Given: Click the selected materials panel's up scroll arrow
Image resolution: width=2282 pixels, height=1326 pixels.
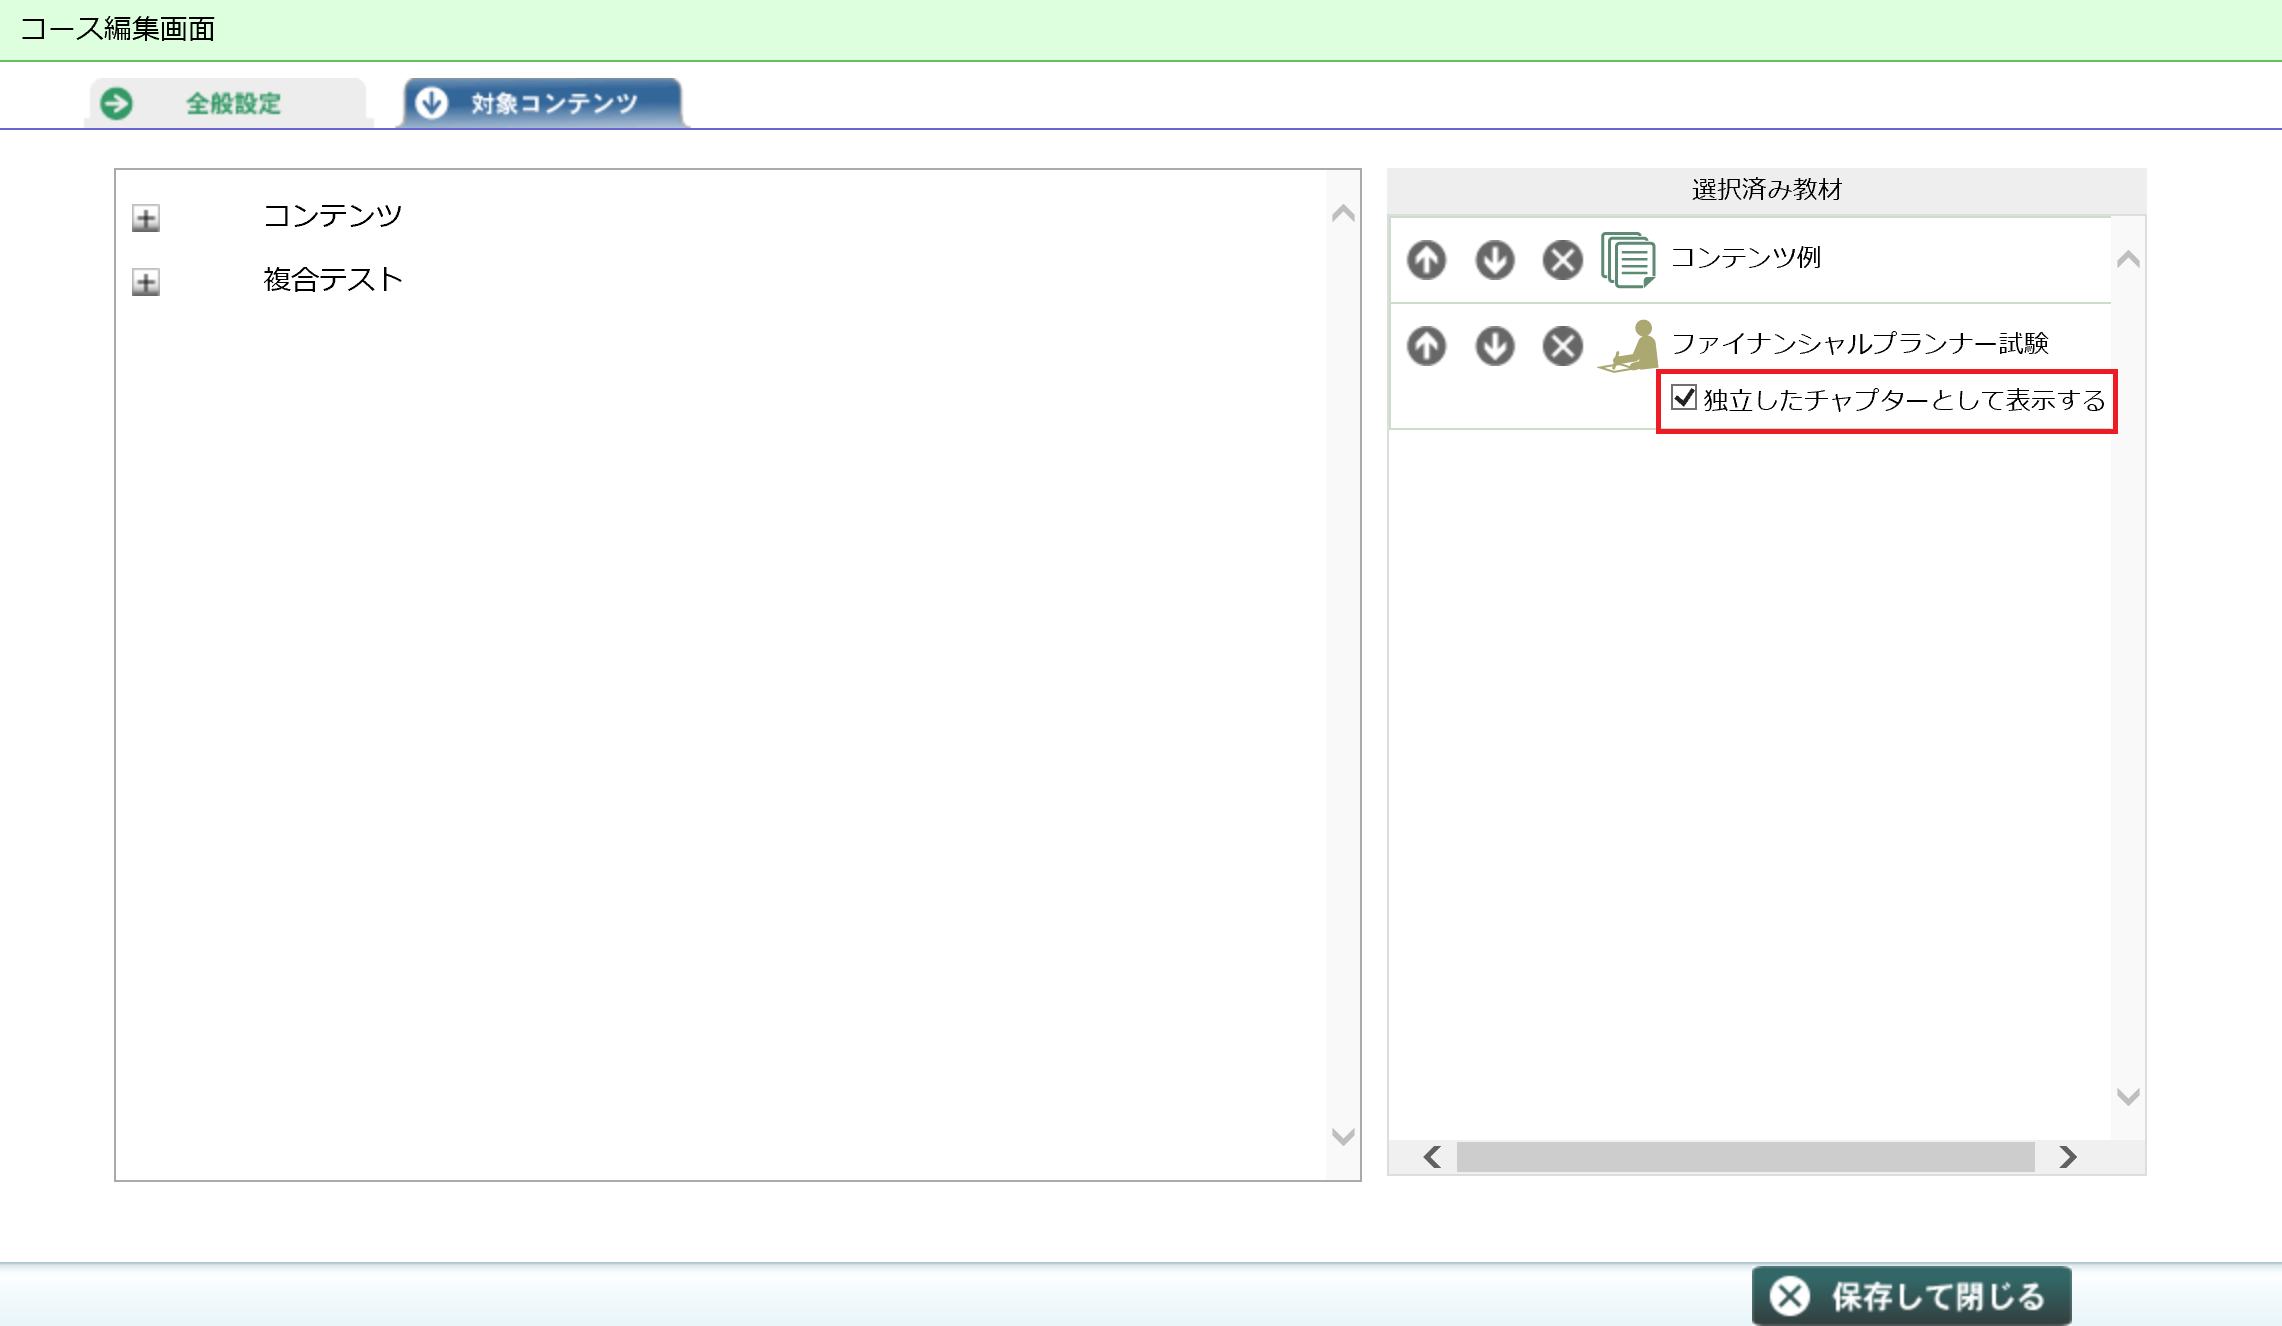Looking at the screenshot, I should 2128,259.
